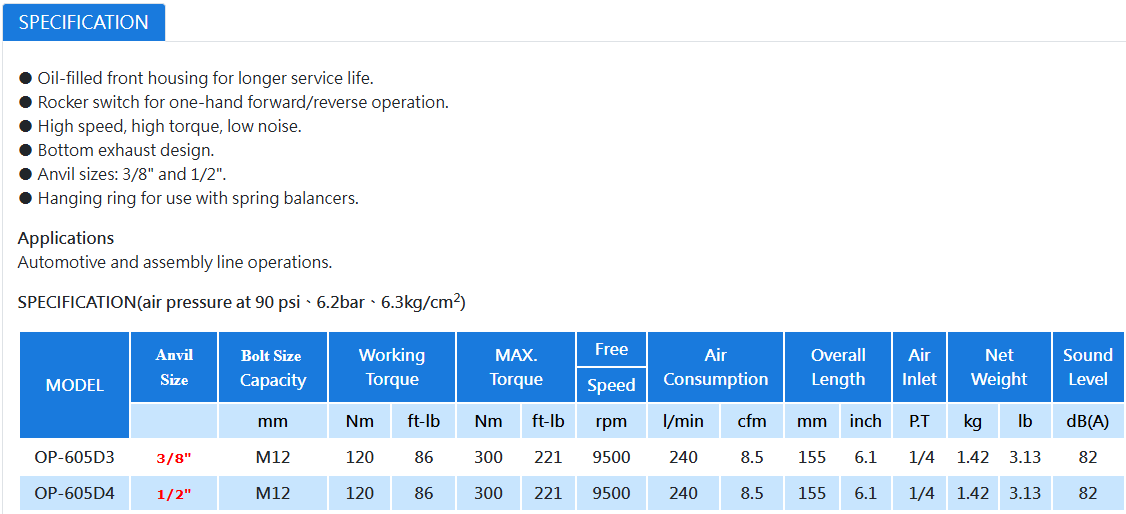The width and height of the screenshot is (1126, 514).
Task: Click the Bolt Size Capacity header
Action: pos(273,367)
